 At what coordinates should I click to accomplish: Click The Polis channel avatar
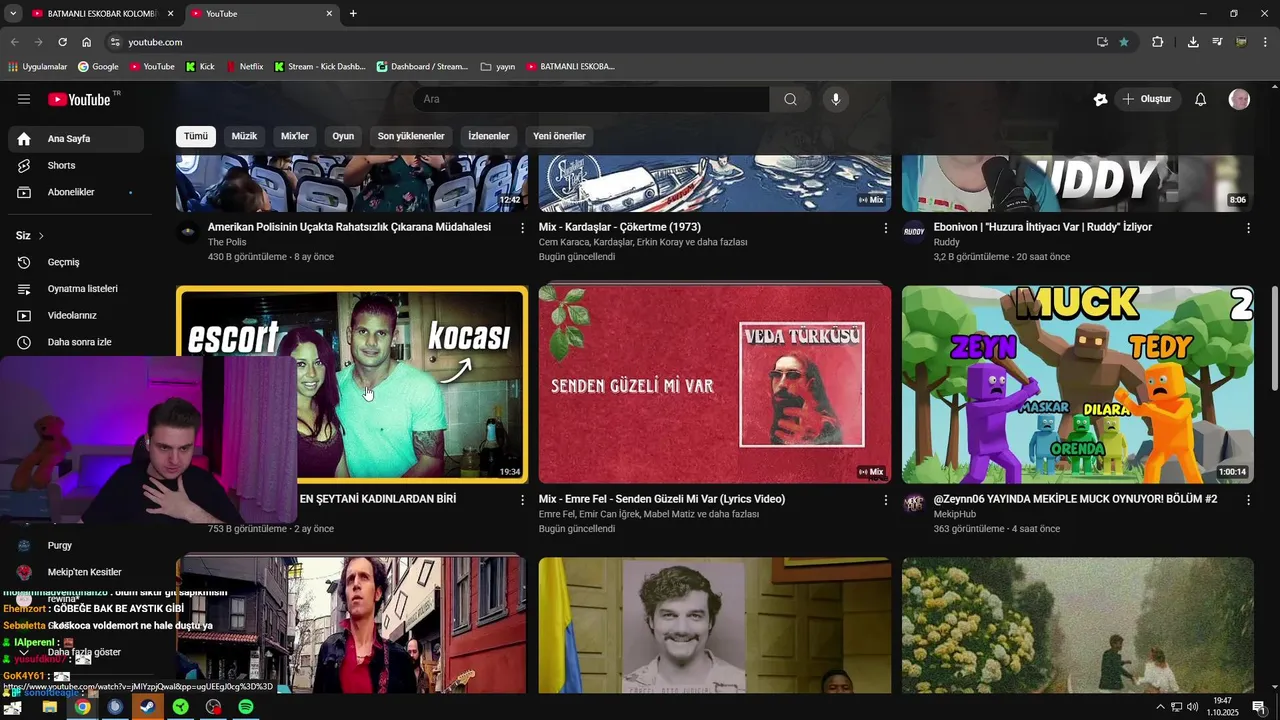(x=187, y=232)
